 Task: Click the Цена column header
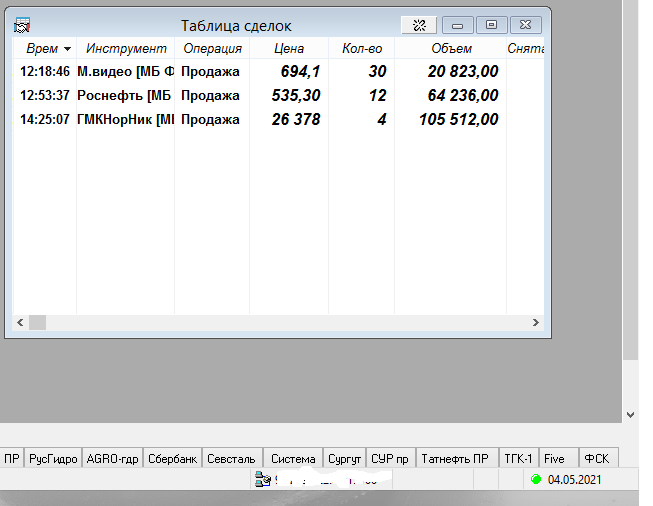click(x=289, y=48)
